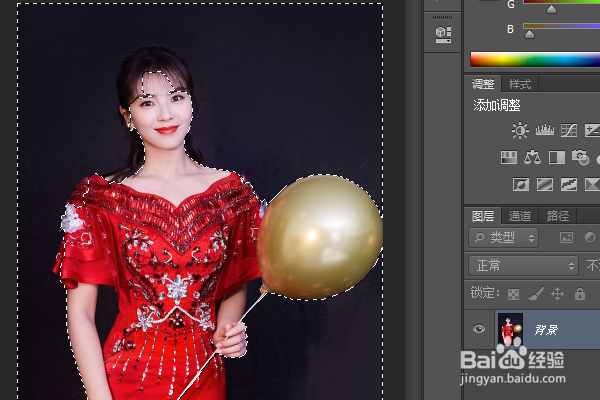This screenshot has height=400, width=600.
Task: Add a Hue/Saturation adjustment
Action: (509, 157)
